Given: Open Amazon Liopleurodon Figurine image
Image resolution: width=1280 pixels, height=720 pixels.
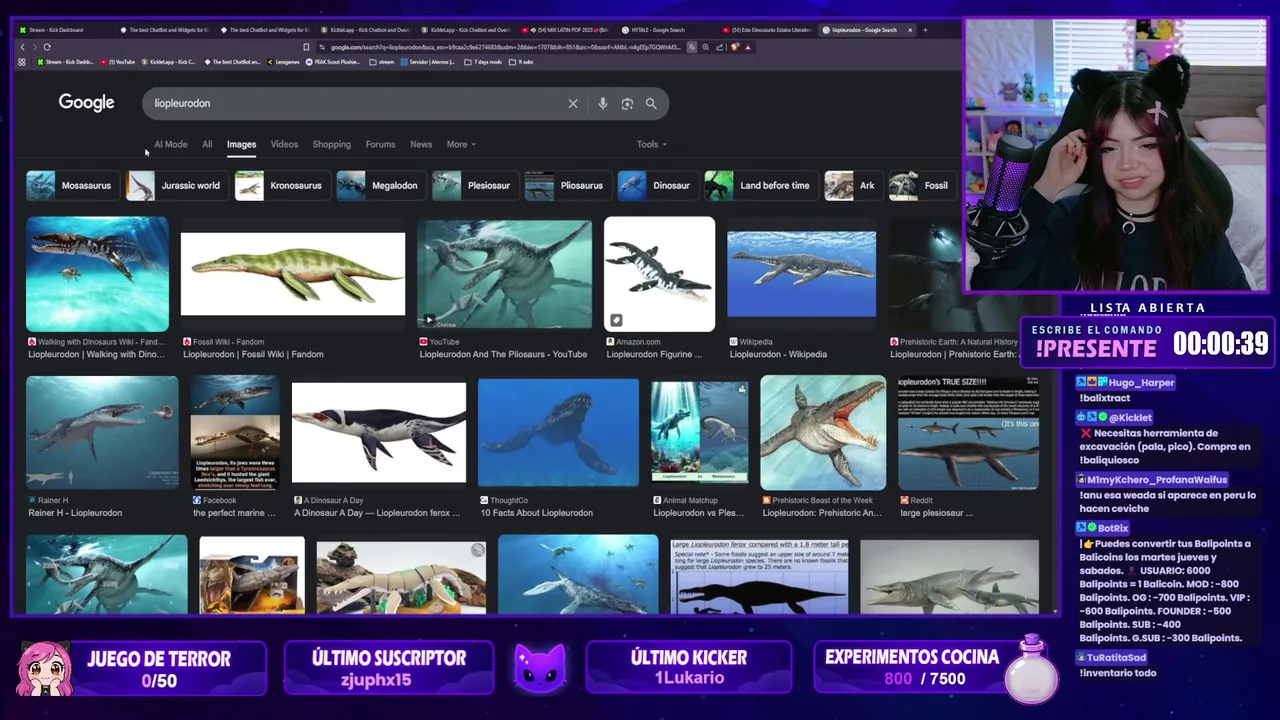Looking at the screenshot, I should pyautogui.click(x=659, y=274).
